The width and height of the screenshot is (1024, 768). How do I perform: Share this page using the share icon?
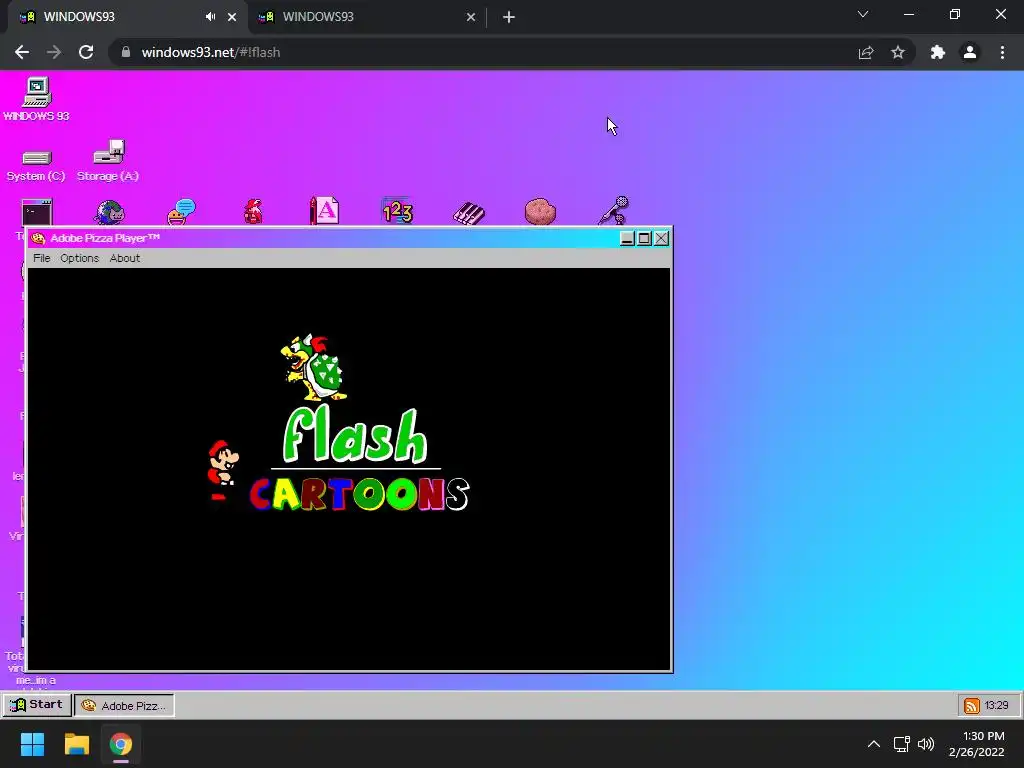(x=866, y=53)
